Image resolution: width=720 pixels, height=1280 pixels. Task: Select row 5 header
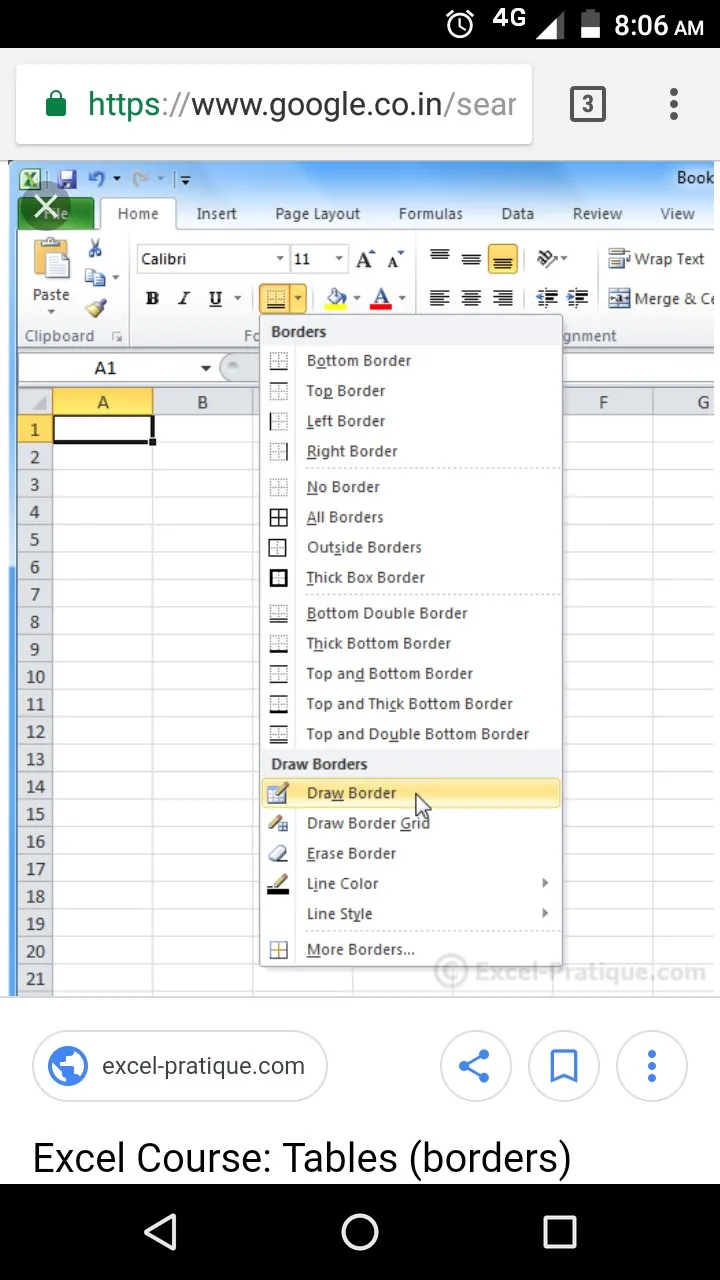[x=35, y=539]
